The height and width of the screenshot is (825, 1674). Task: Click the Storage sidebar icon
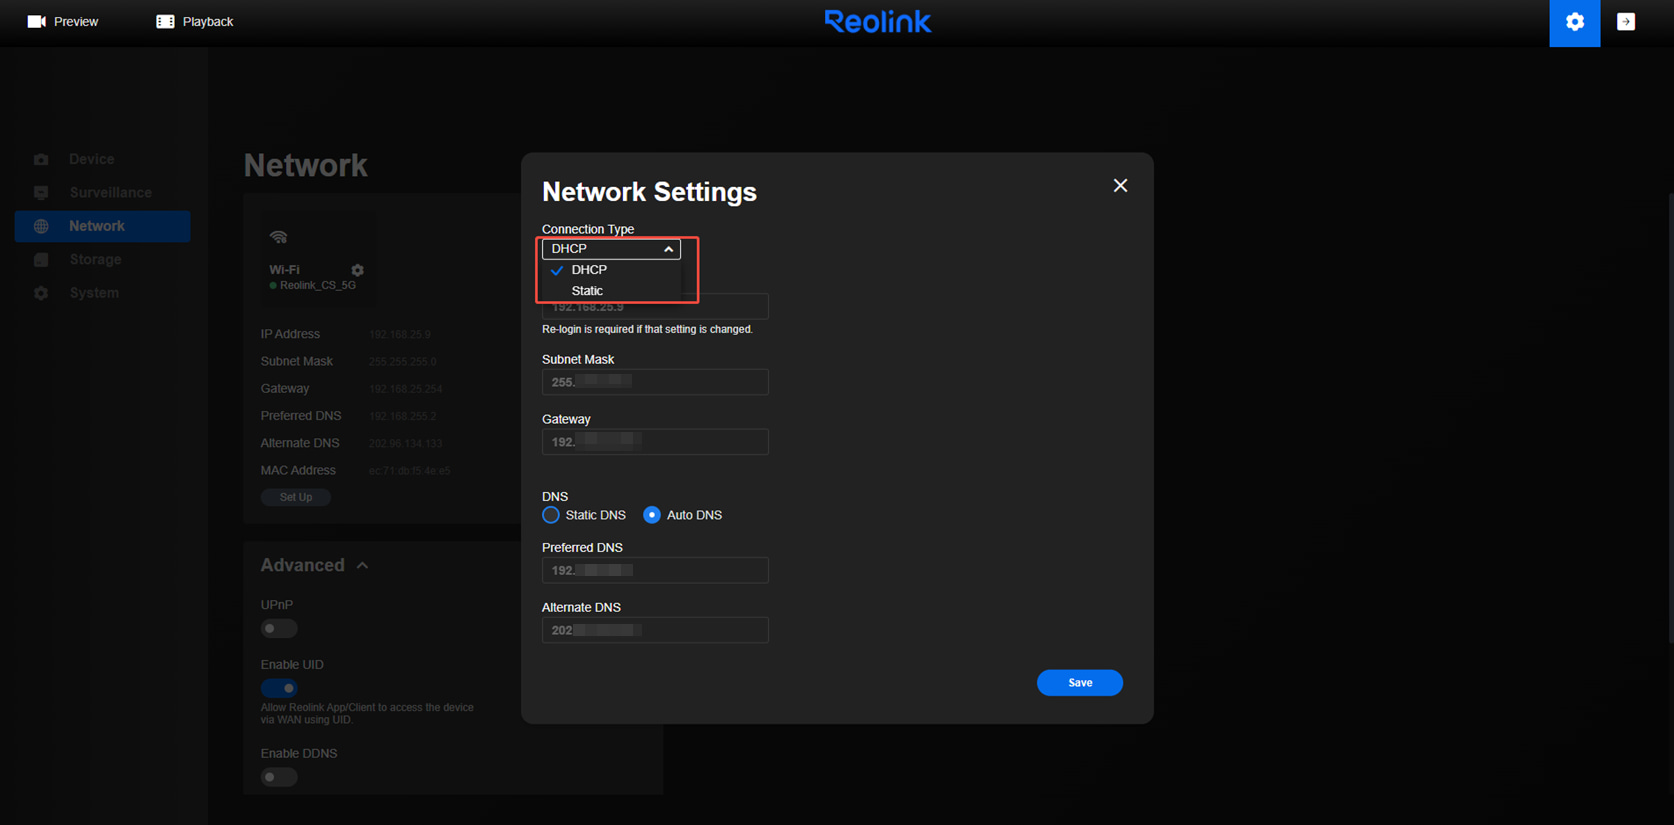(41, 259)
